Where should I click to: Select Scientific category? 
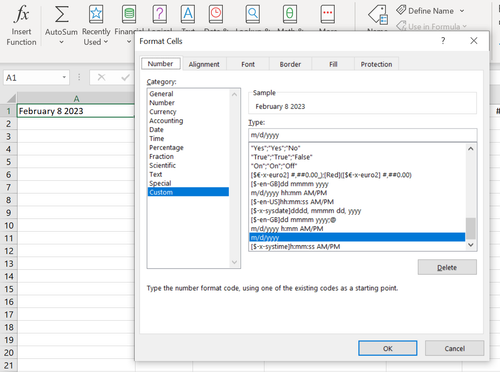coord(188,165)
